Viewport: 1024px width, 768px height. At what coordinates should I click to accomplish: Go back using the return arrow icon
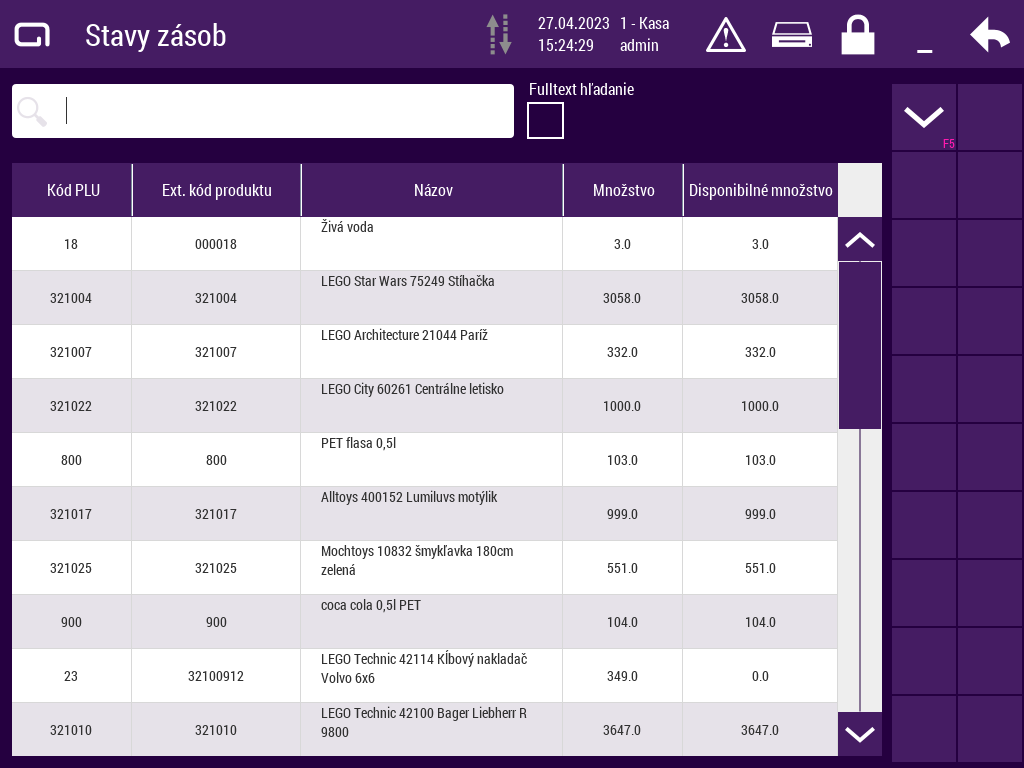989,35
